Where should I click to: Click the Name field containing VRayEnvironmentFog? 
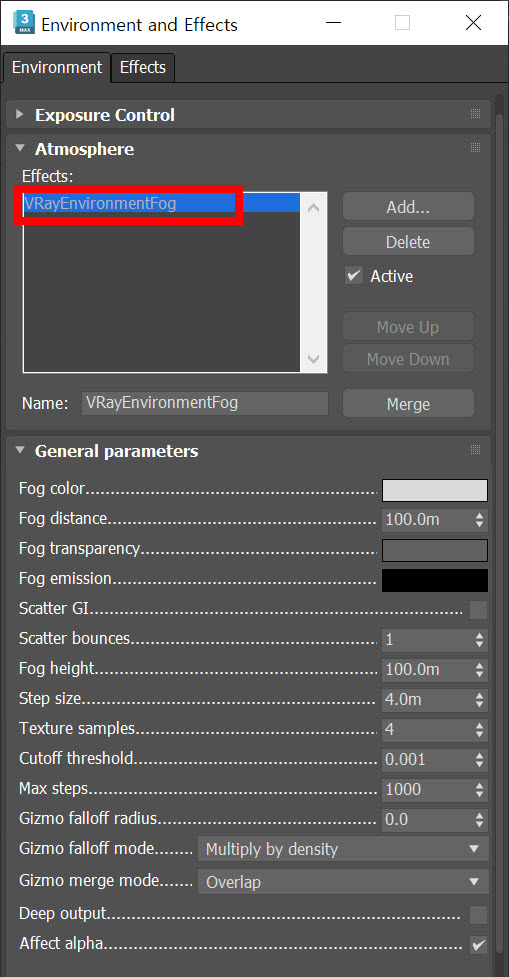(205, 403)
